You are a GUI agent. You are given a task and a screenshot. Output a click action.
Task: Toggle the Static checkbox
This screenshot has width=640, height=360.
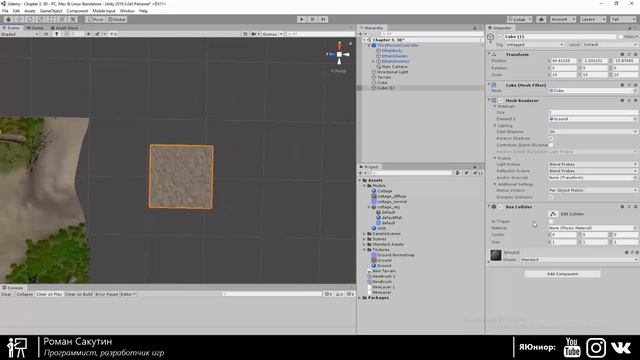[x=621, y=36]
